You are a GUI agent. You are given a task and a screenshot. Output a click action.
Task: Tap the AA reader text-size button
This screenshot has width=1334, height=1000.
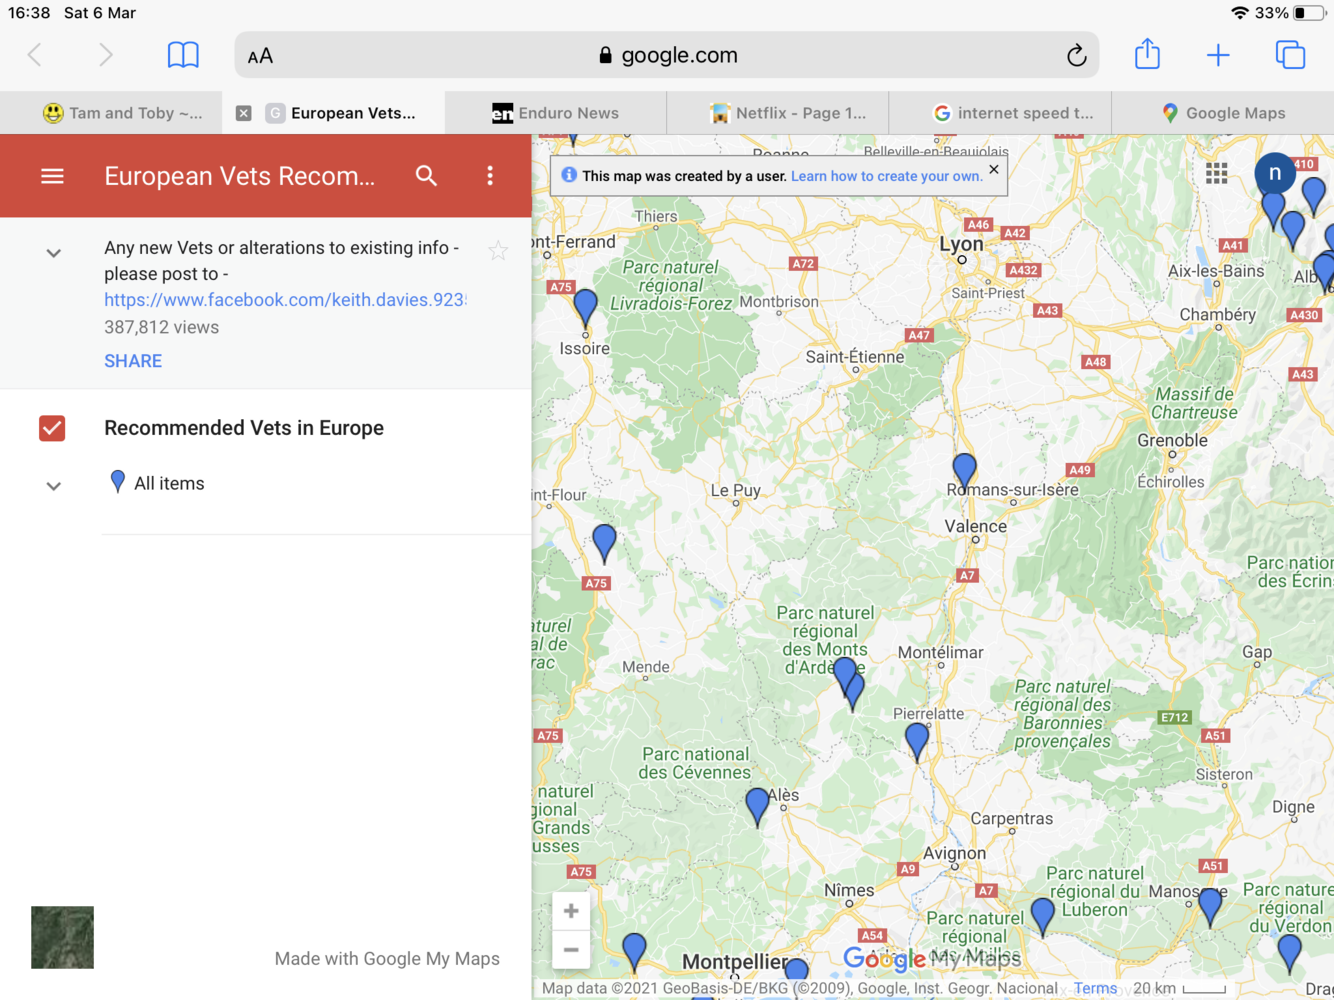click(260, 56)
